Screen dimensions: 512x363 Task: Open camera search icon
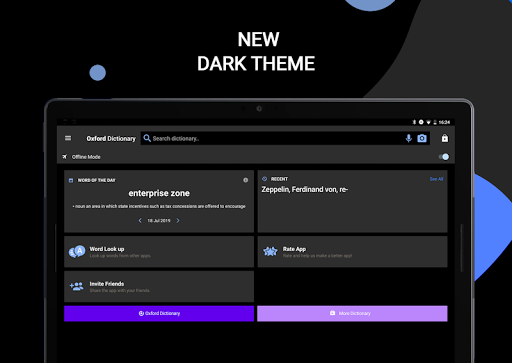click(x=422, y=138)
